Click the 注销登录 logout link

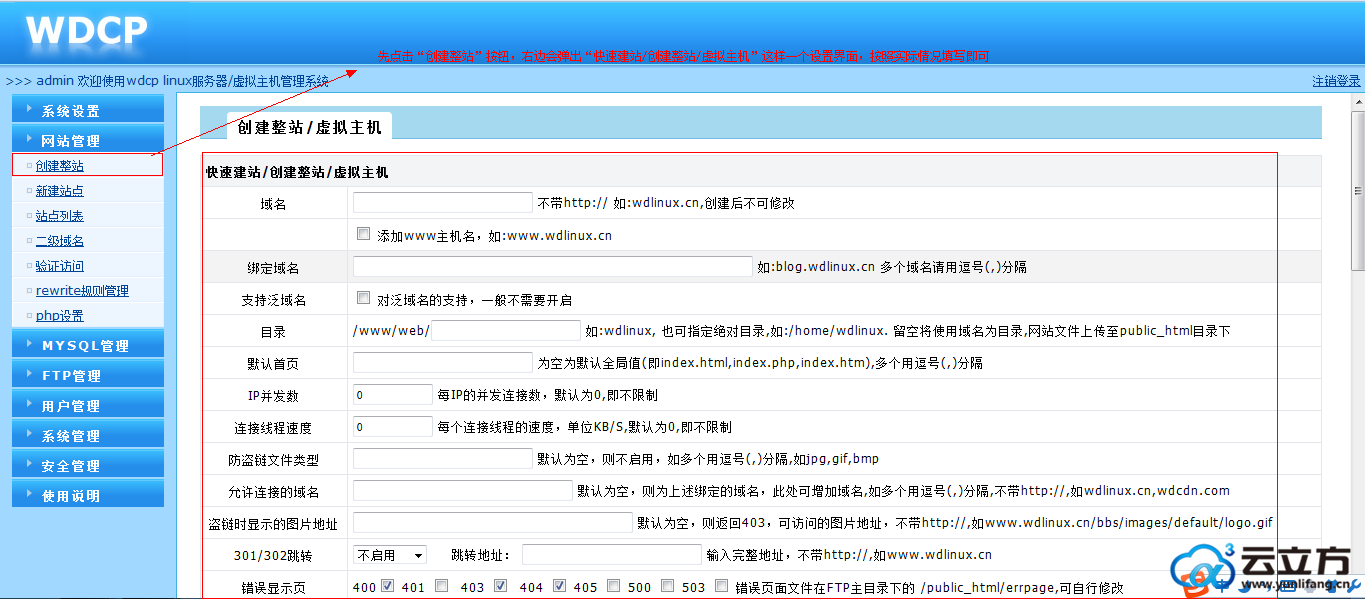1337,81
